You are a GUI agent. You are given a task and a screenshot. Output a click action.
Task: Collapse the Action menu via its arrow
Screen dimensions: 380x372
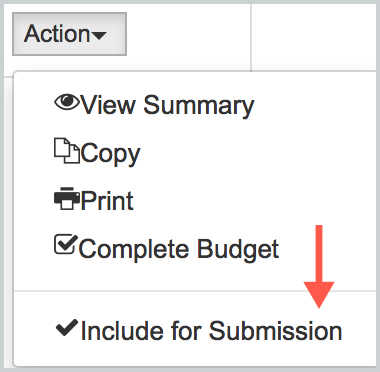[x=99, y=35]
